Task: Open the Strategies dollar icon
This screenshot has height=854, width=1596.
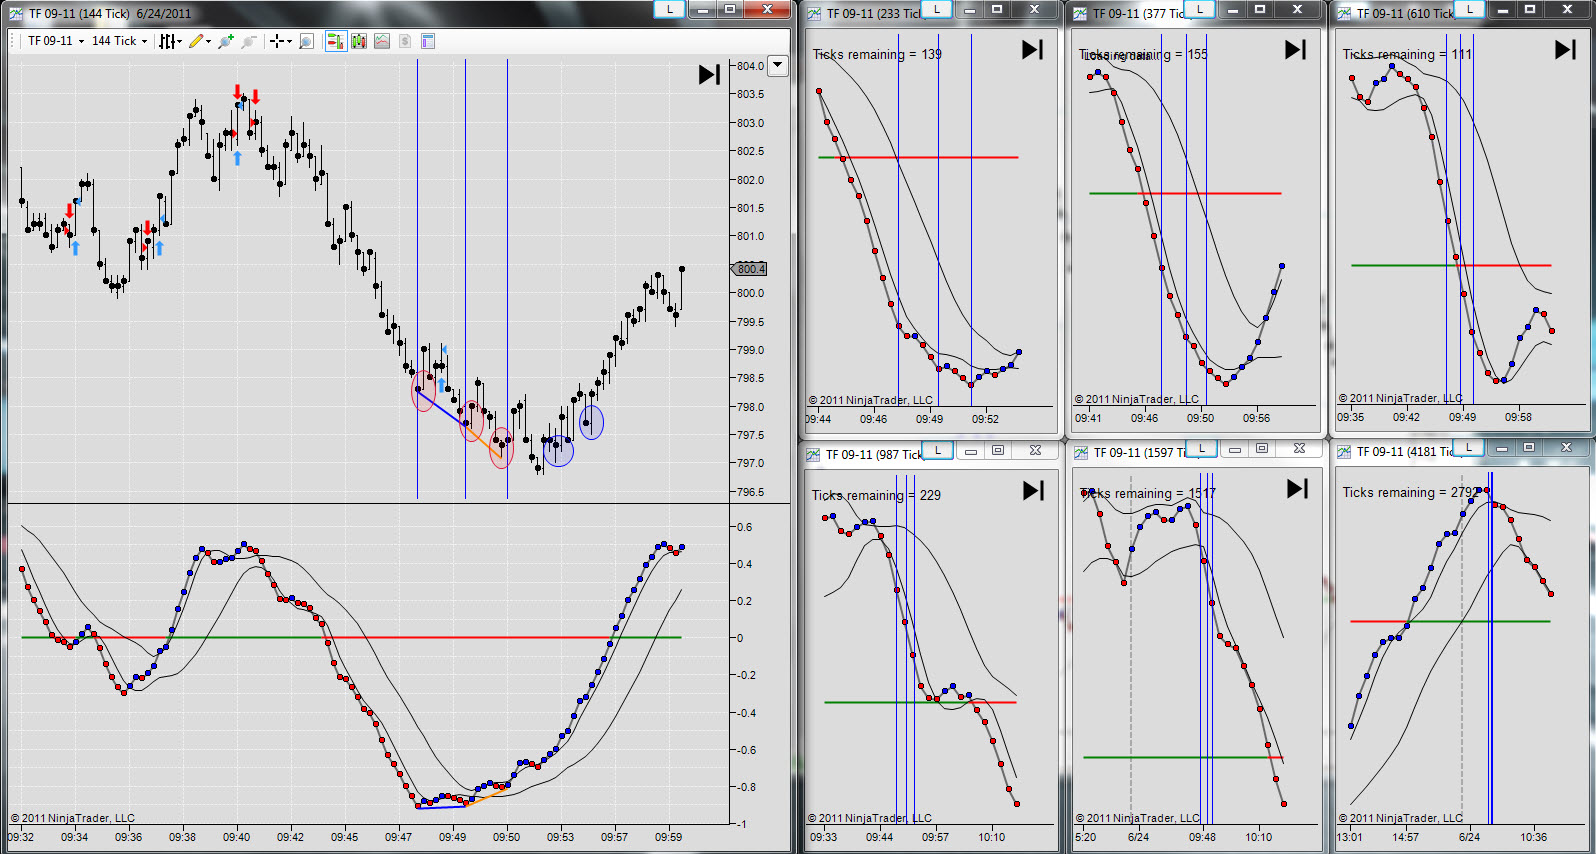Action: (405, 41)
